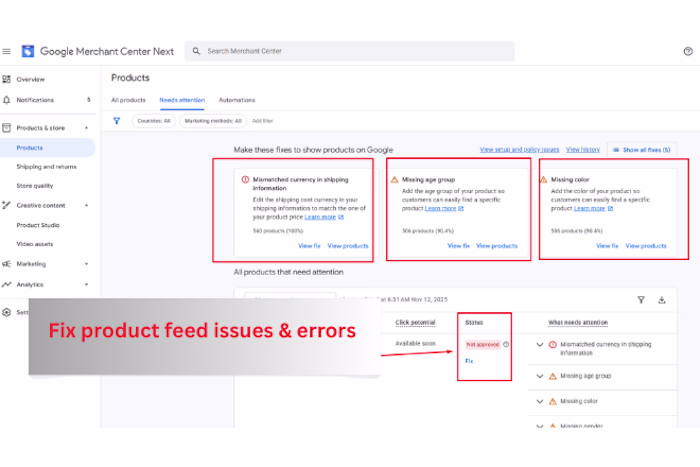Download the products needing attention list
The image size is (700, 467).
(x=662, y=300)
